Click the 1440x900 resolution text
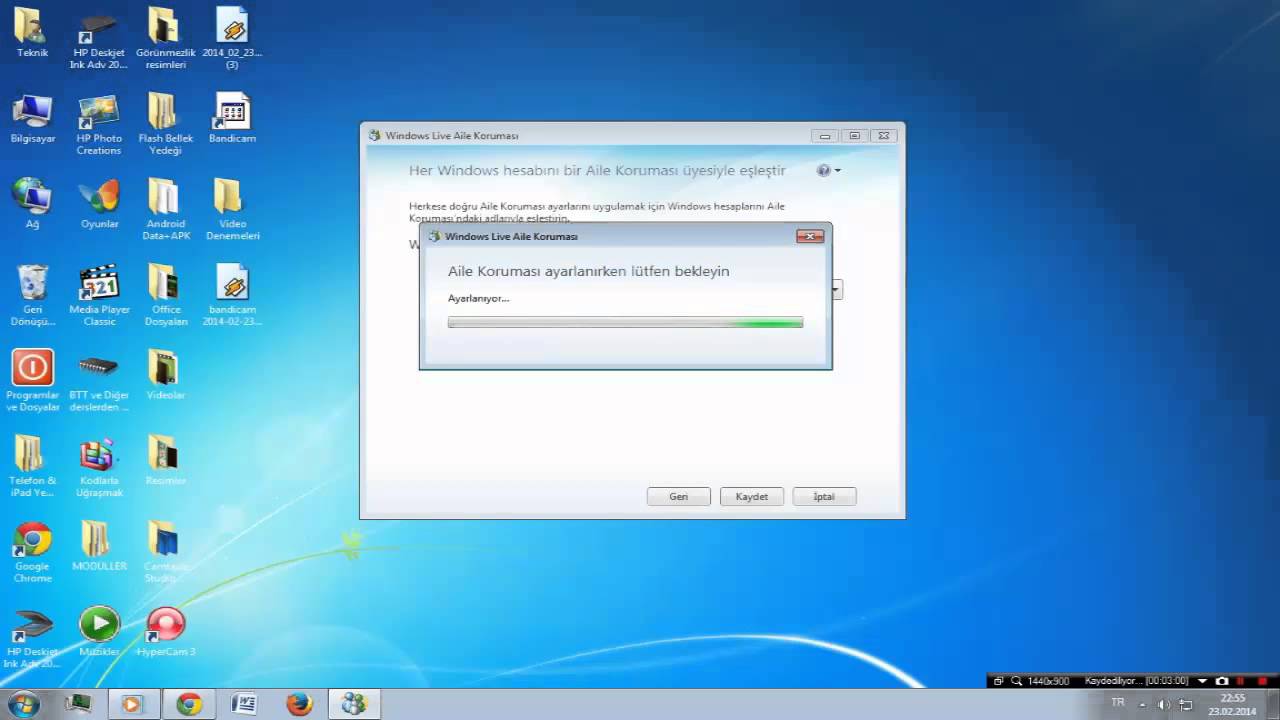This screenshot has height=720, width=1280. (1048, 681)
